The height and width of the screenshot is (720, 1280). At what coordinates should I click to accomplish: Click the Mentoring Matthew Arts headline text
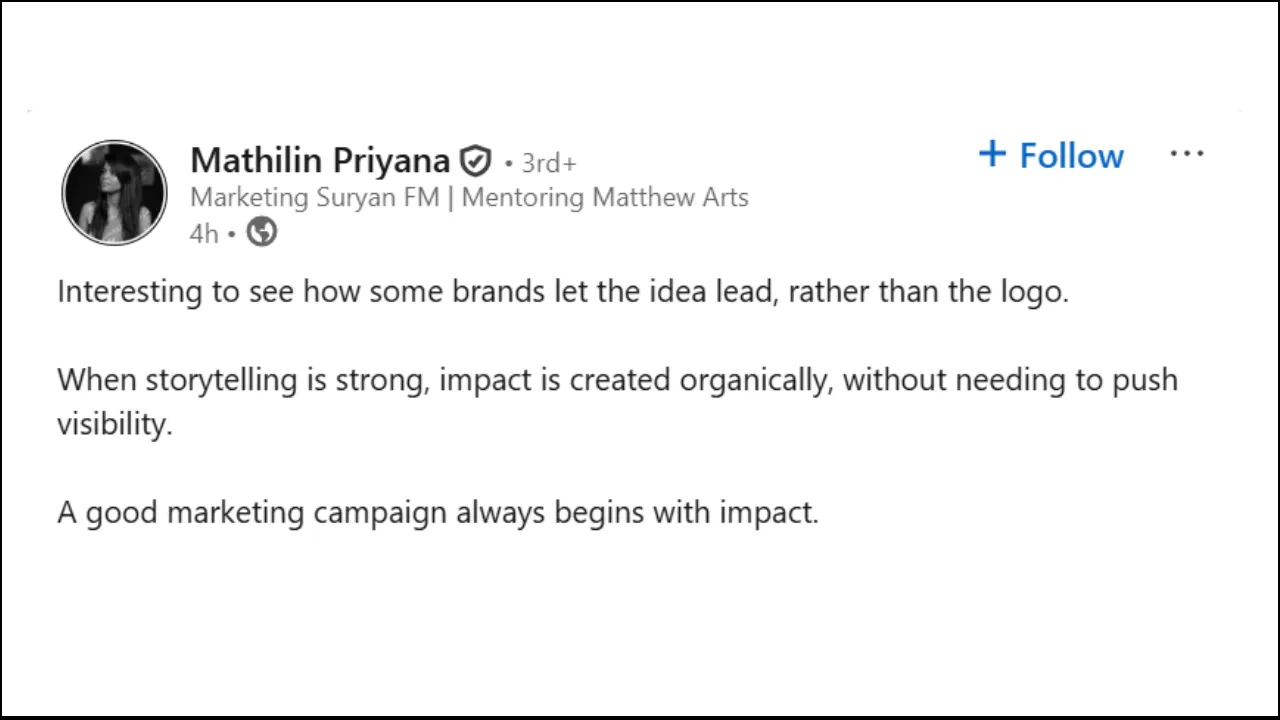pos(605,197)
